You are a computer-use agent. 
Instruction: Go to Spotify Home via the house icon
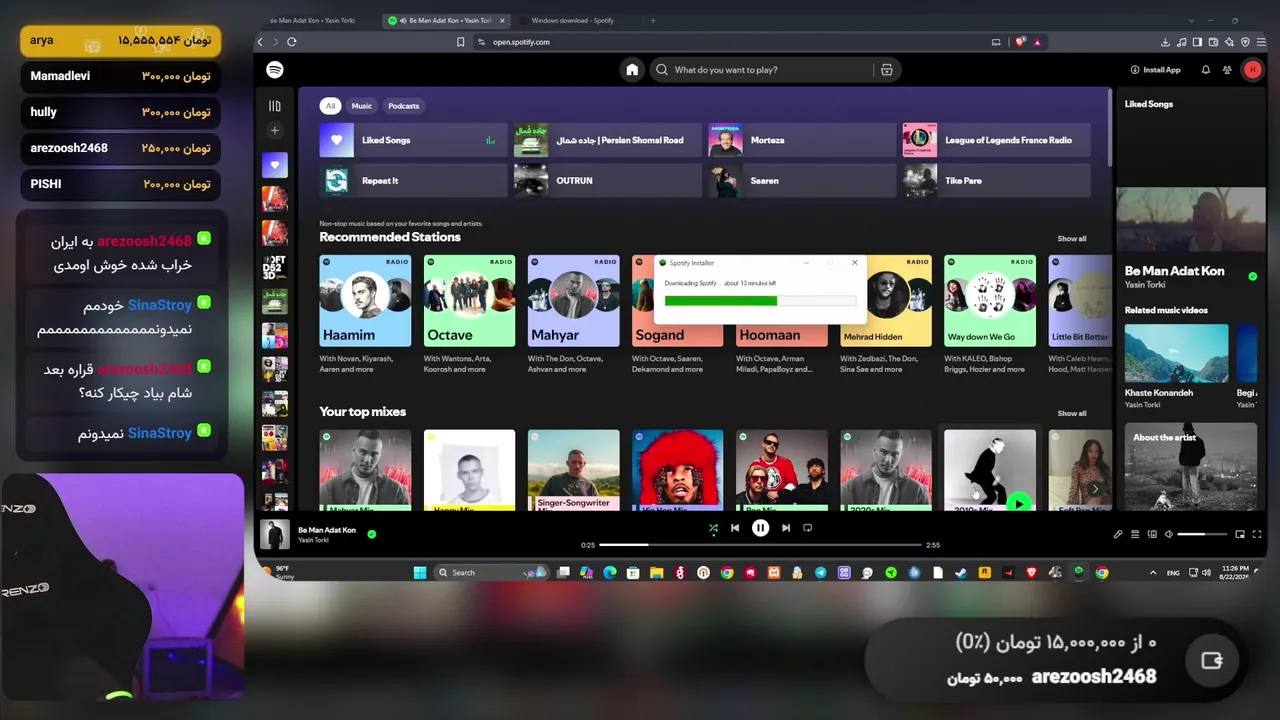[632, 70]
